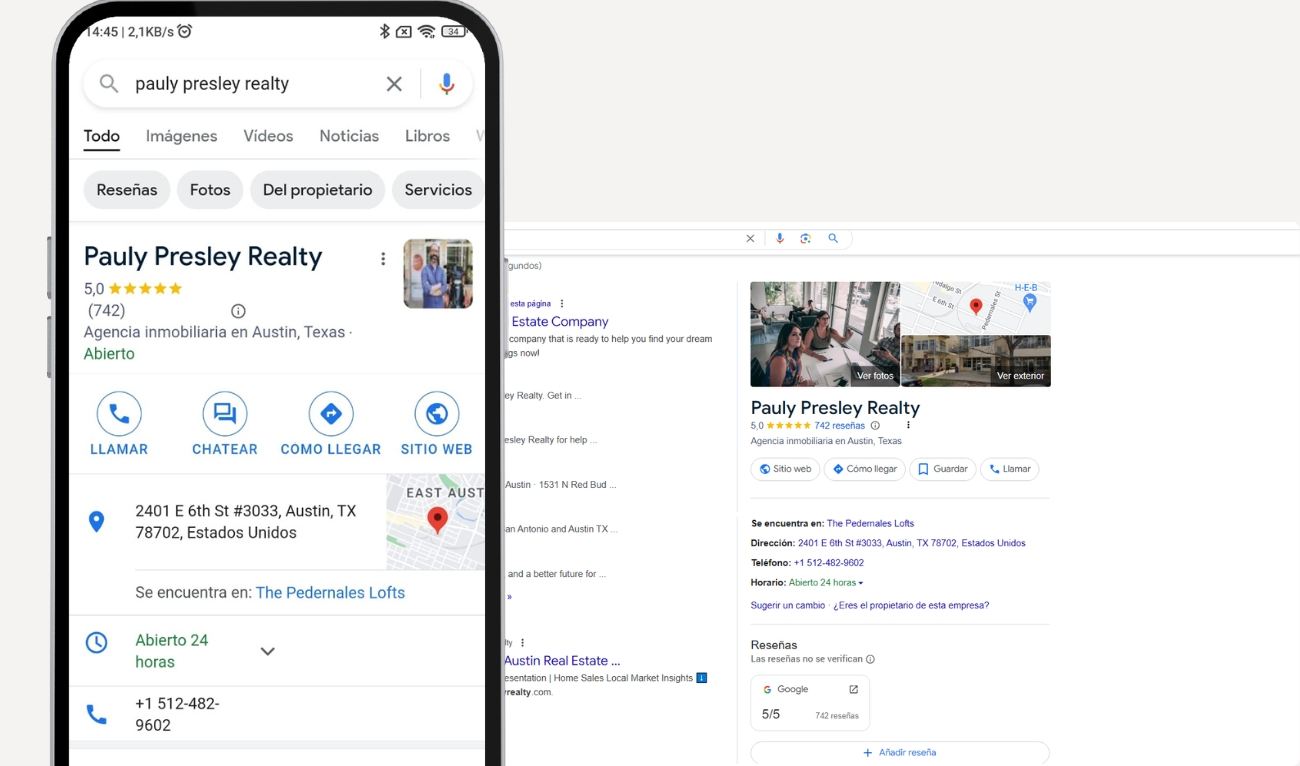Tap the COMO LLEGAR directions icon
This screenshot has height=766, width=1300.
[x=331, y=414]
